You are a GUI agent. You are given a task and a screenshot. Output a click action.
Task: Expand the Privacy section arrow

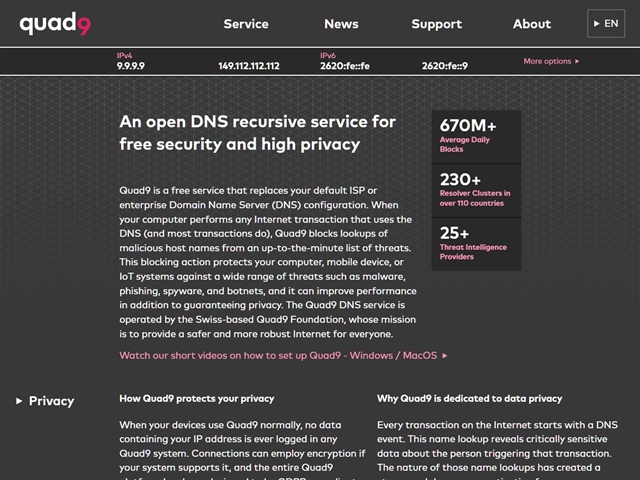19,401
